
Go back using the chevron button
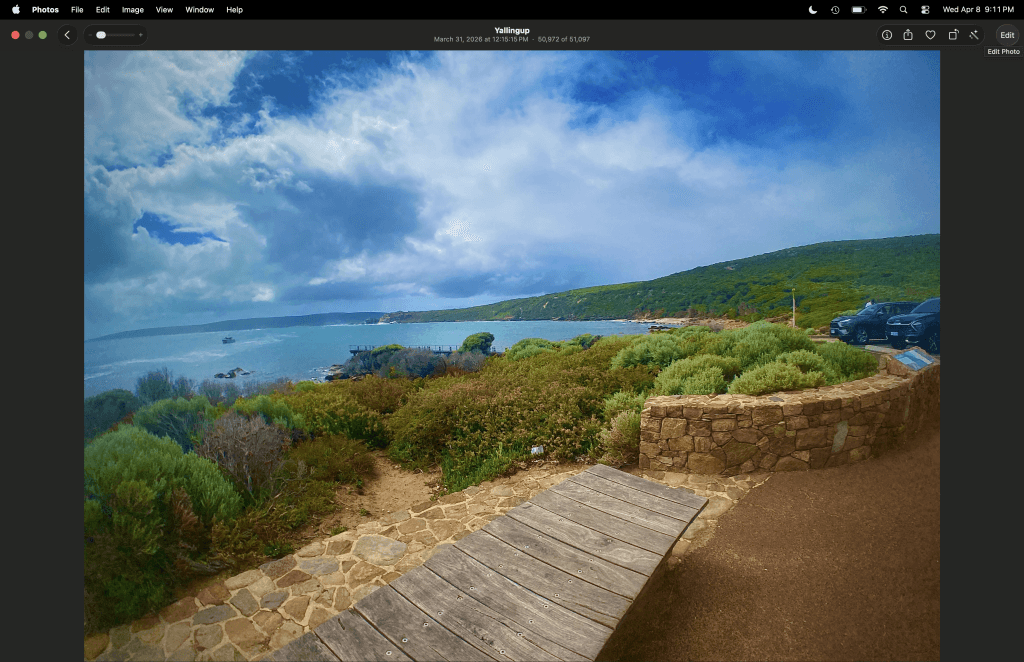pos(67,34)
